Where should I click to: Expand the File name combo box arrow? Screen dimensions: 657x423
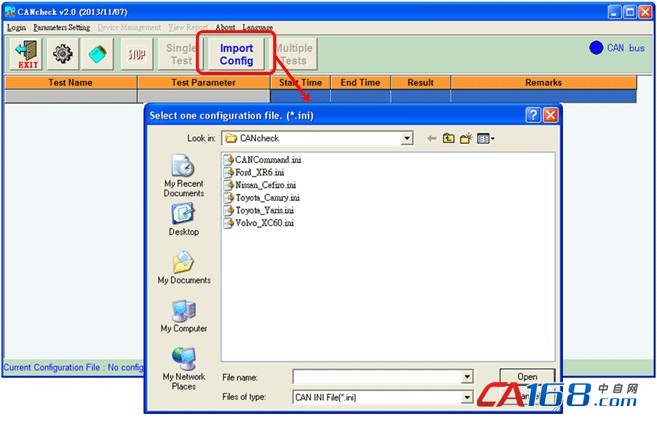pos(467,377)
